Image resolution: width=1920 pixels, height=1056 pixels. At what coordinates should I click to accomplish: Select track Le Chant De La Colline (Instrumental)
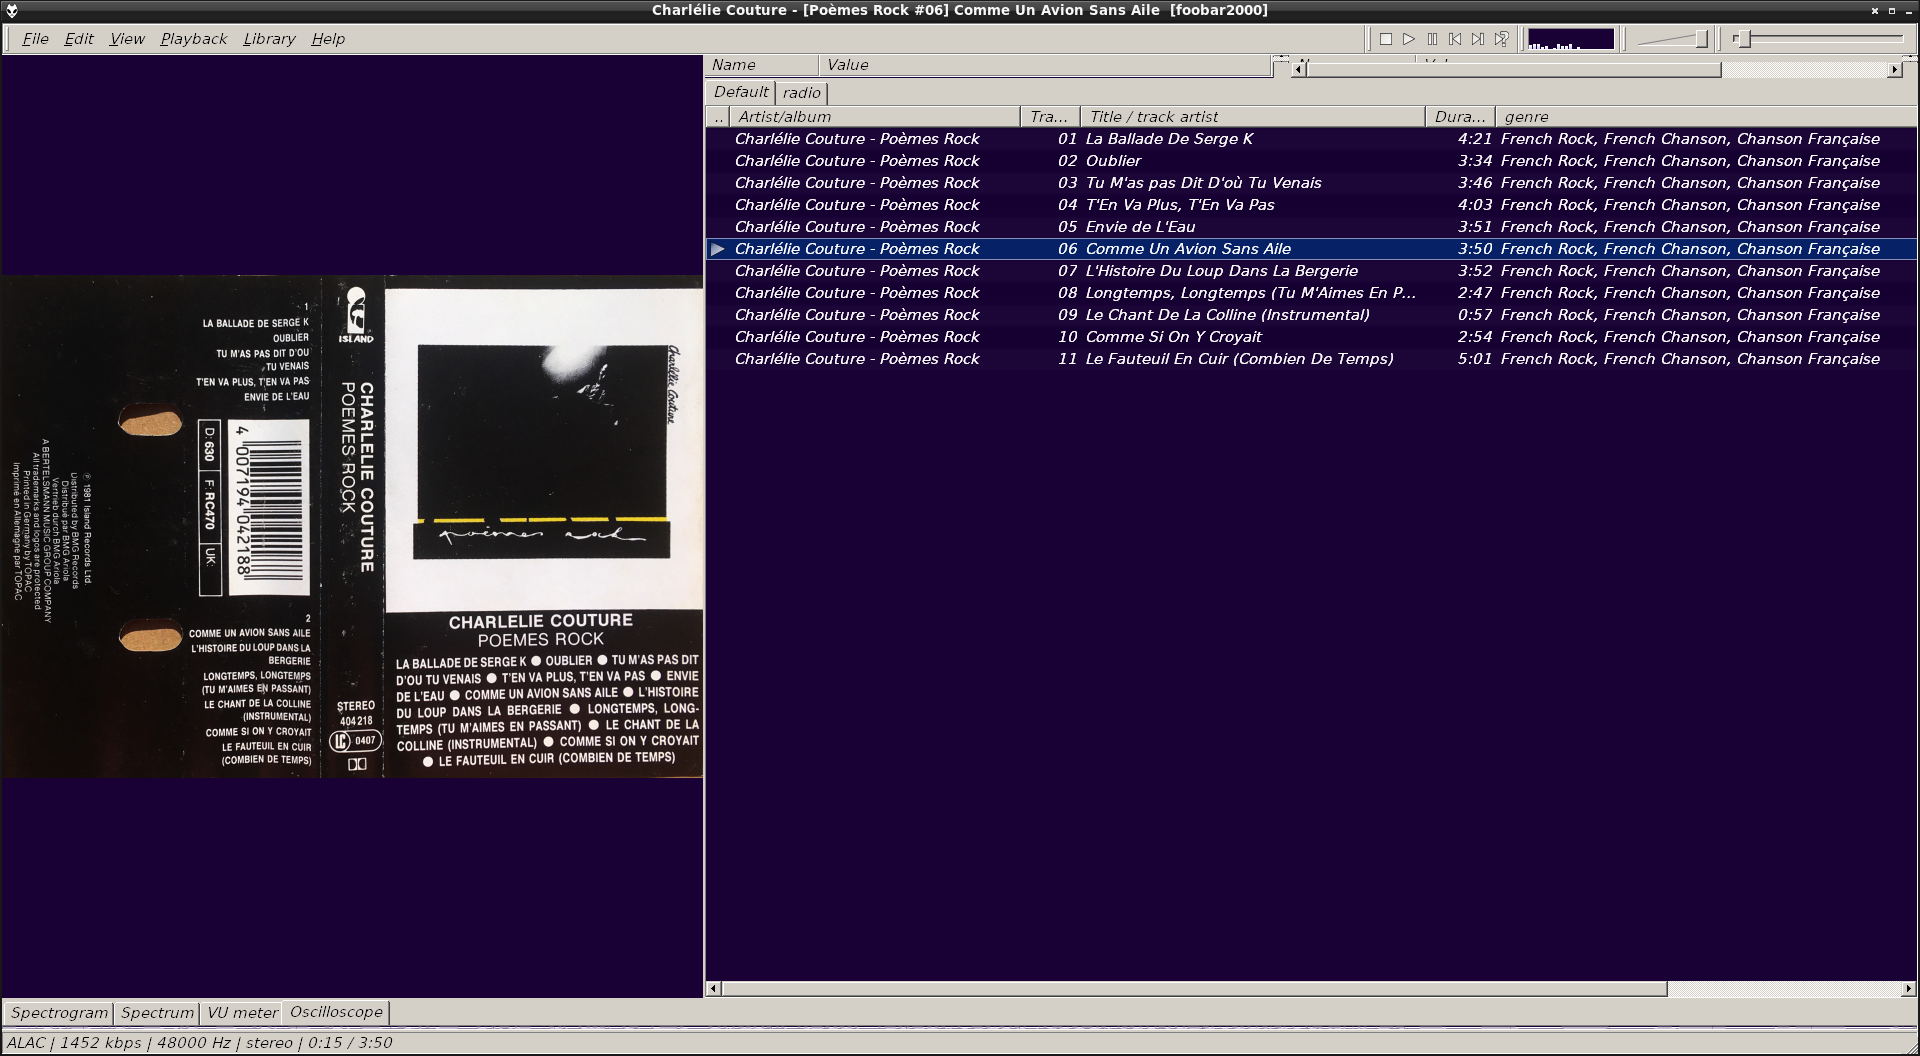[x=1311, y=315]
